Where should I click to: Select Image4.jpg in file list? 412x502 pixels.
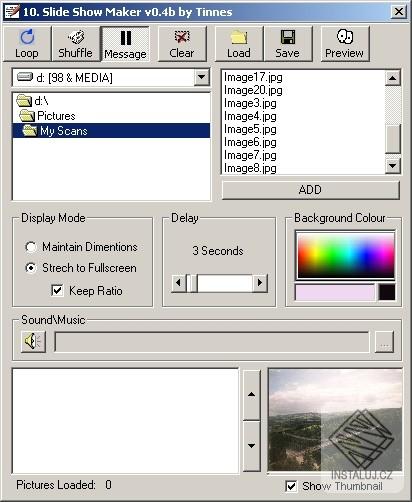tap(250, 116)
